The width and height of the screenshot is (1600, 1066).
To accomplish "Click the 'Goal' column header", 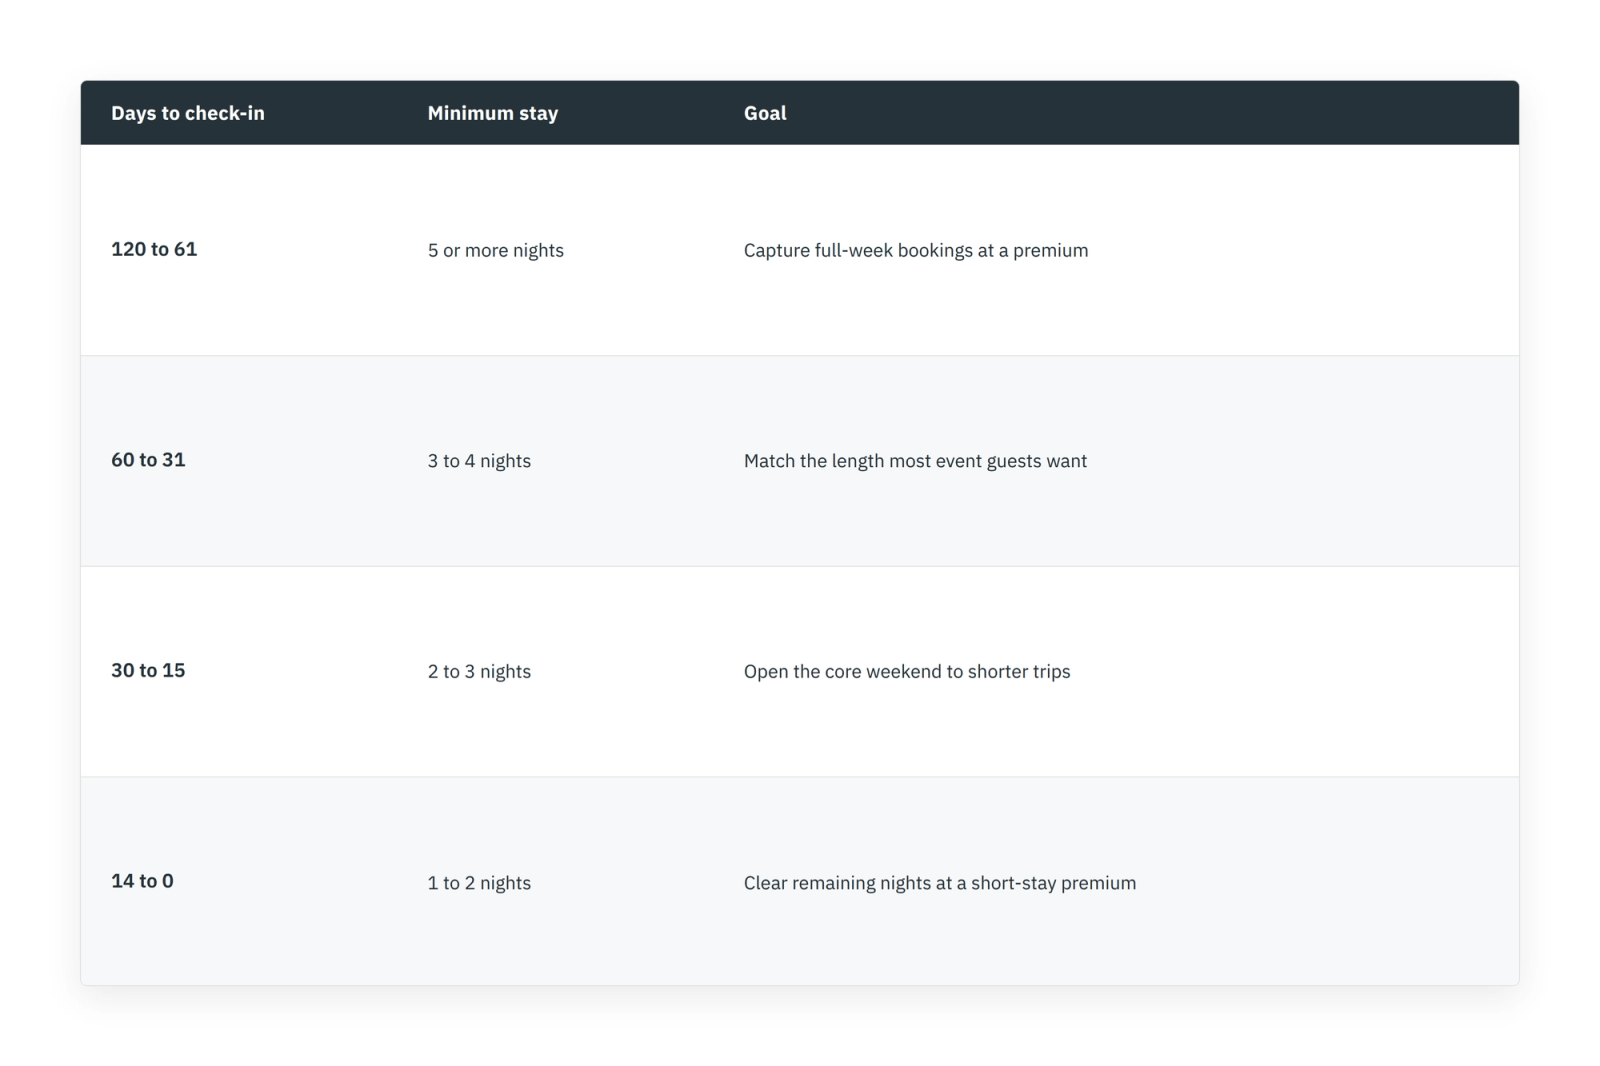I will point(765,113).
